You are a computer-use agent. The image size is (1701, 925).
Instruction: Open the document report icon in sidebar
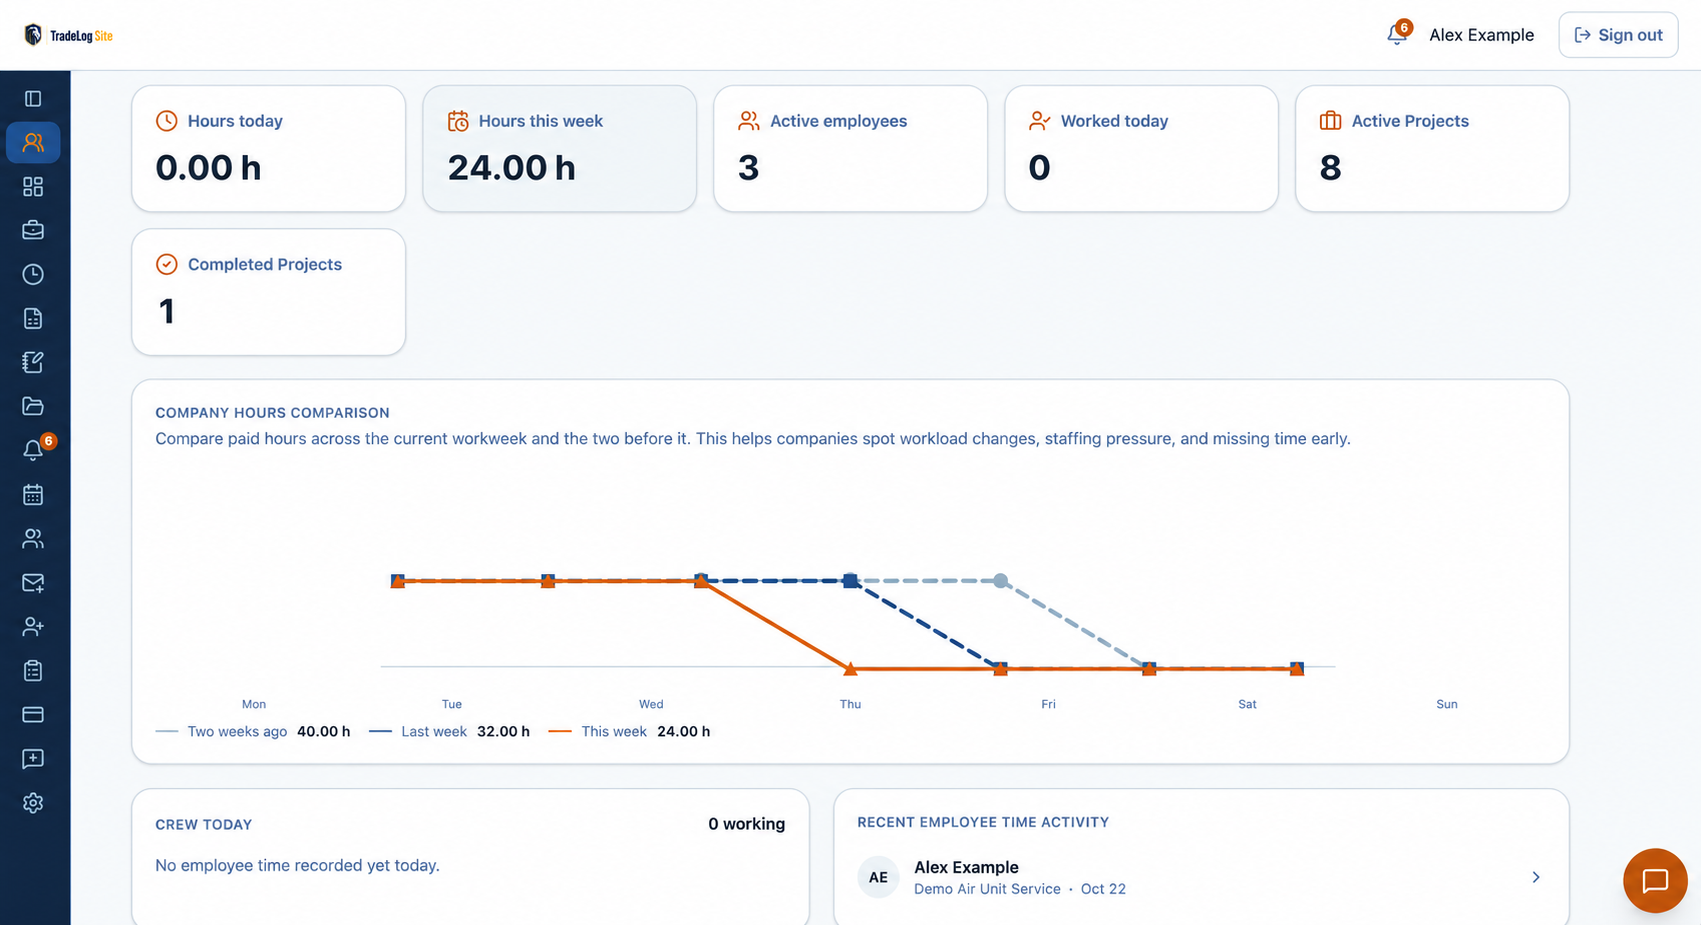click(x=33, y=318)
